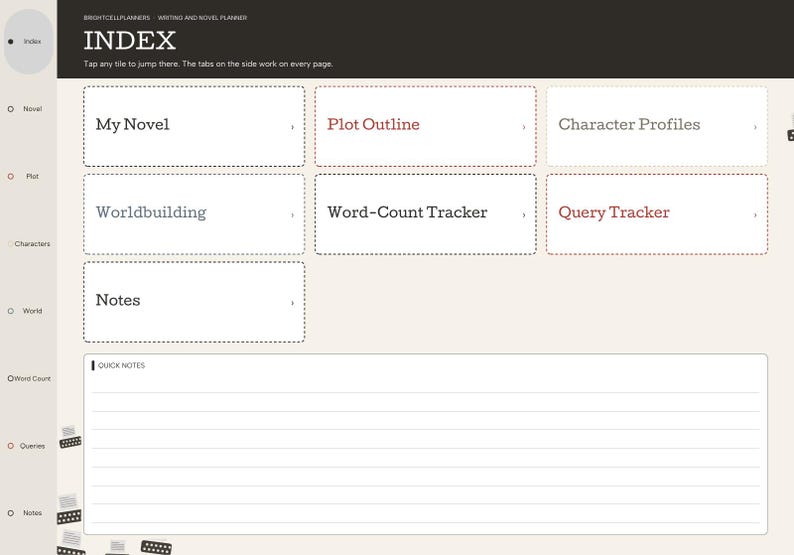Open the My Novel tile

(x=194, y=126)
